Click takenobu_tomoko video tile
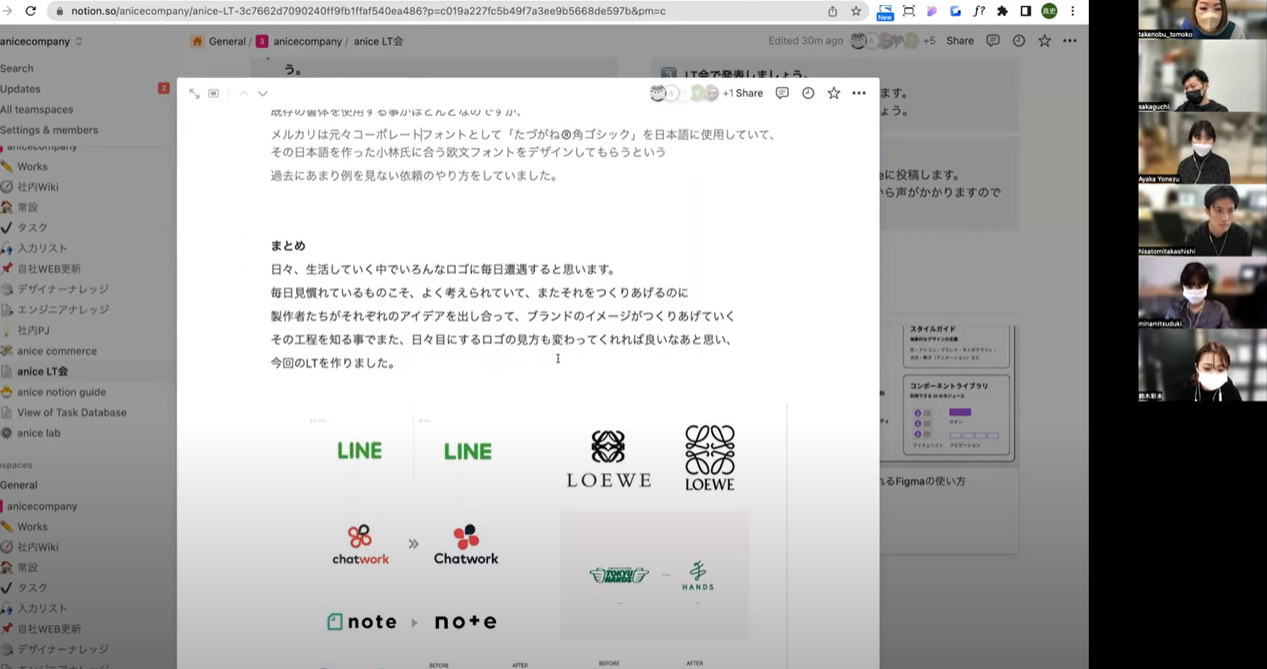Image resolution: width=1267 pixels, height=669 pixels. pyautogui.click(x=1201, y=19)
